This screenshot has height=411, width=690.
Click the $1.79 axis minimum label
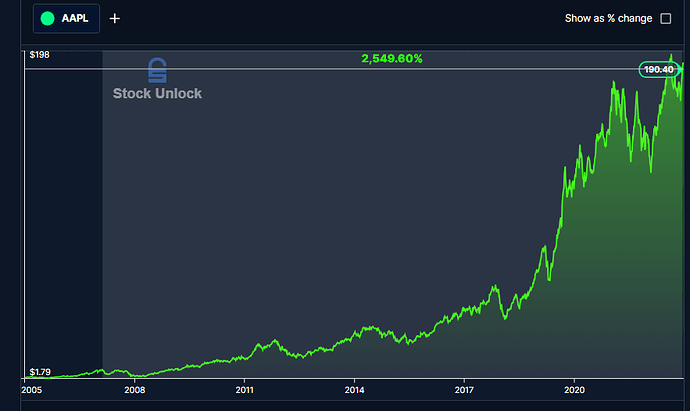[x=40, y=372]
